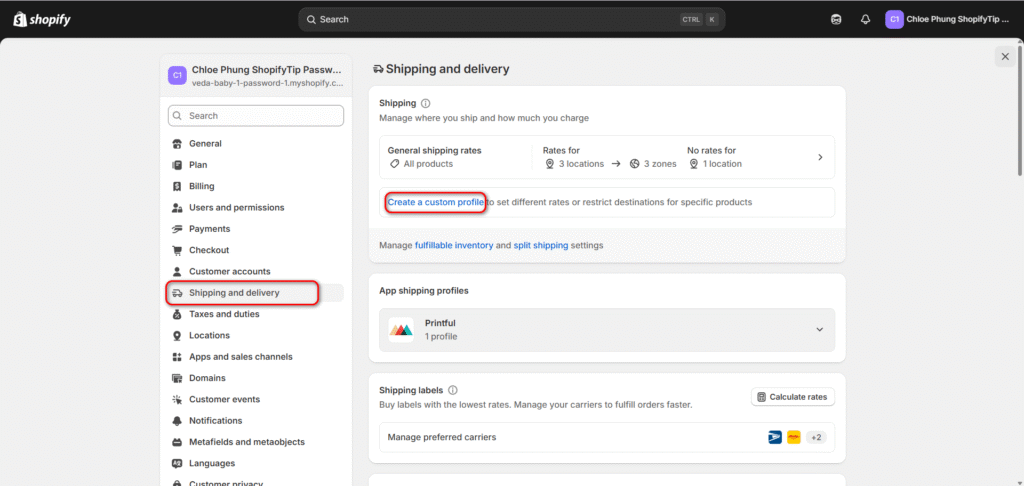Expand the Printful shipping profiles chevron
Viewport: 1024px width, 486px height.
point(820,330)
